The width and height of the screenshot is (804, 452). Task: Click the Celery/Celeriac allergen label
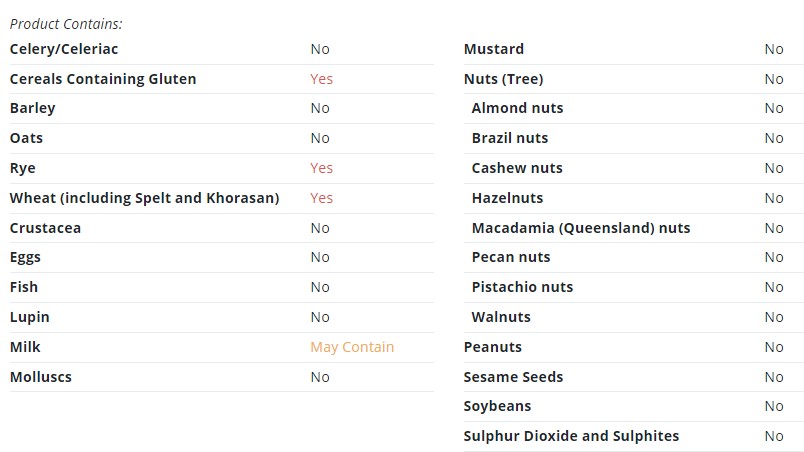[x=64, y=49]
